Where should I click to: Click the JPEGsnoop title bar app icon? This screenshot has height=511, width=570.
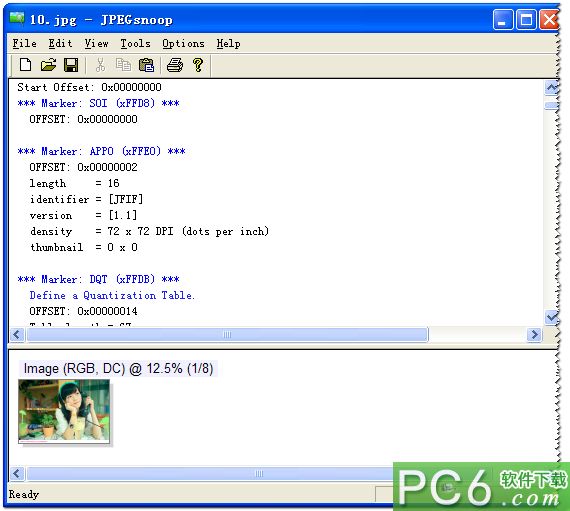coord(17,18)
